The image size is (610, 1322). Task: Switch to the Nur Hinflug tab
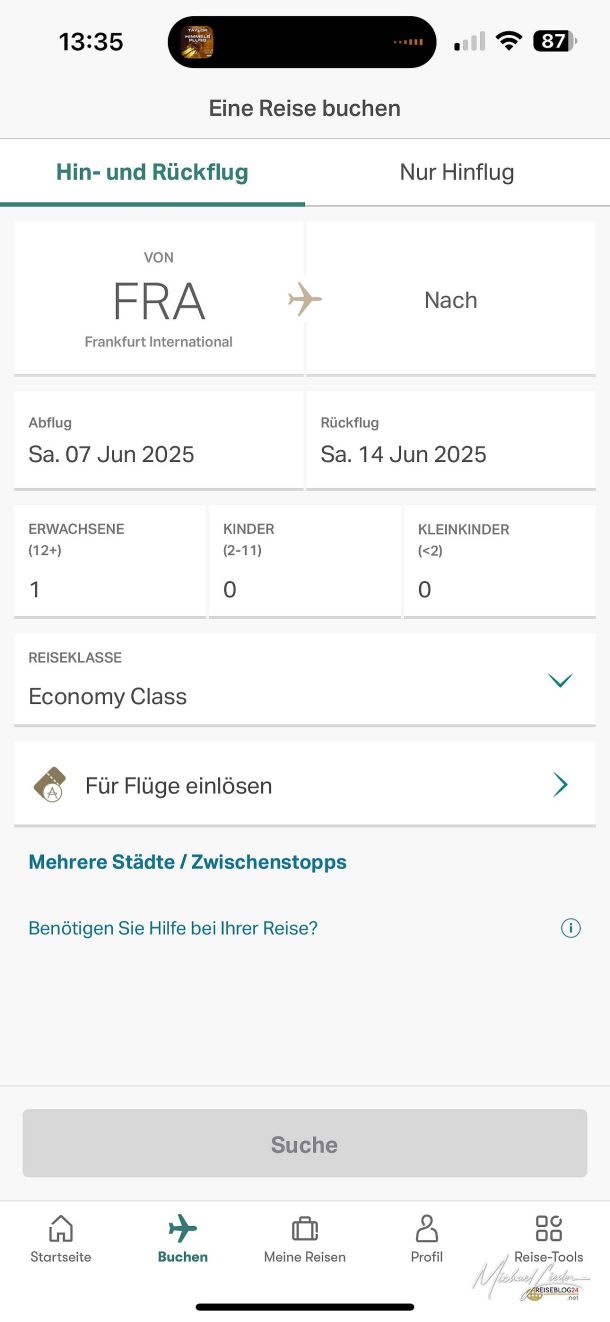[x=457, y=172]
